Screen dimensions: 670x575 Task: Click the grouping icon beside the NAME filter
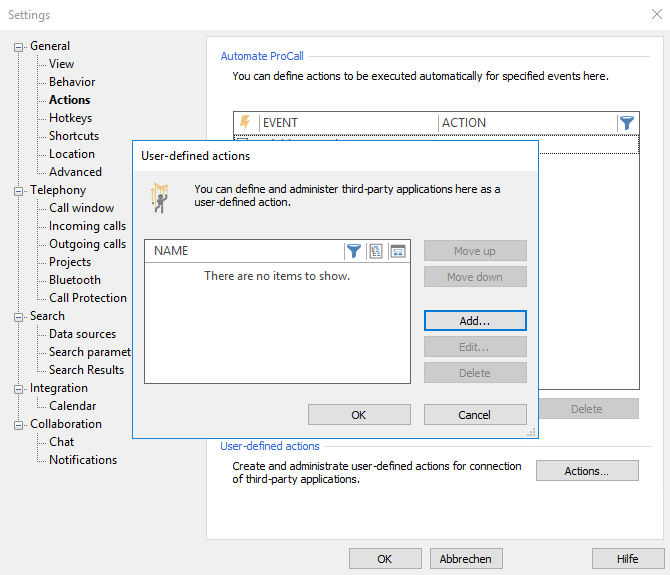pos(376,251)
